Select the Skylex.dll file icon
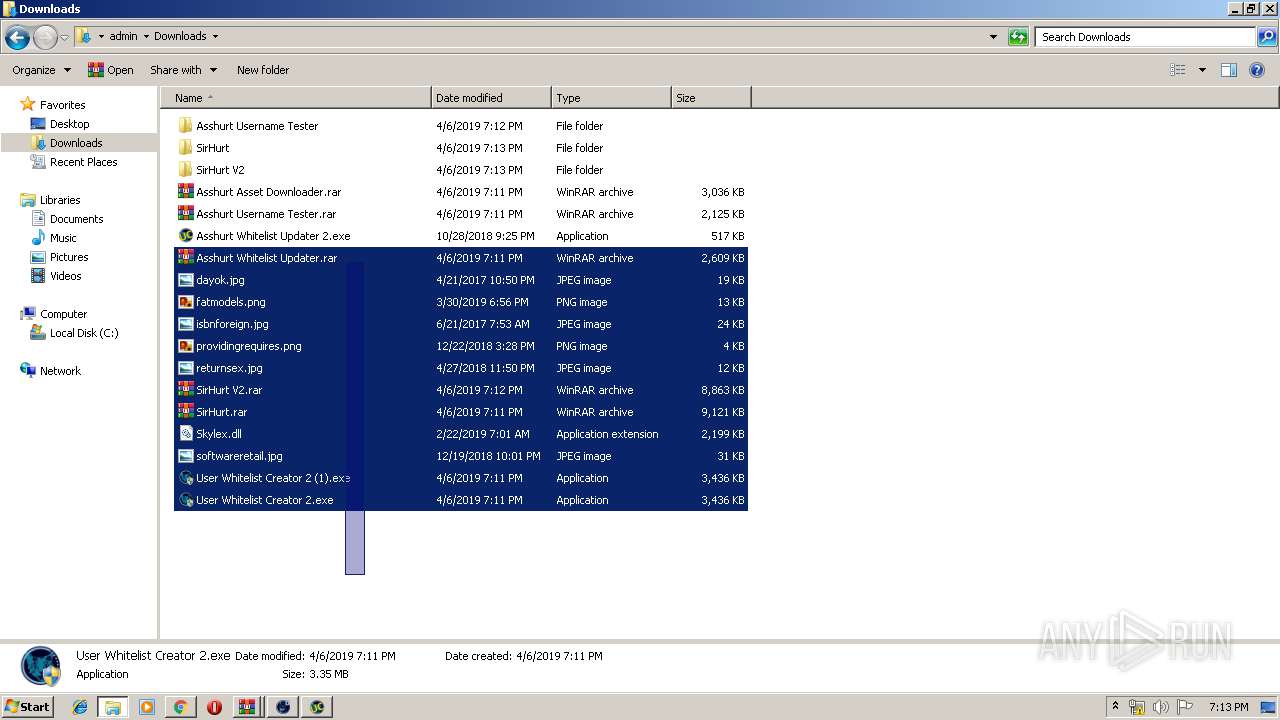 tap(185, 434)
